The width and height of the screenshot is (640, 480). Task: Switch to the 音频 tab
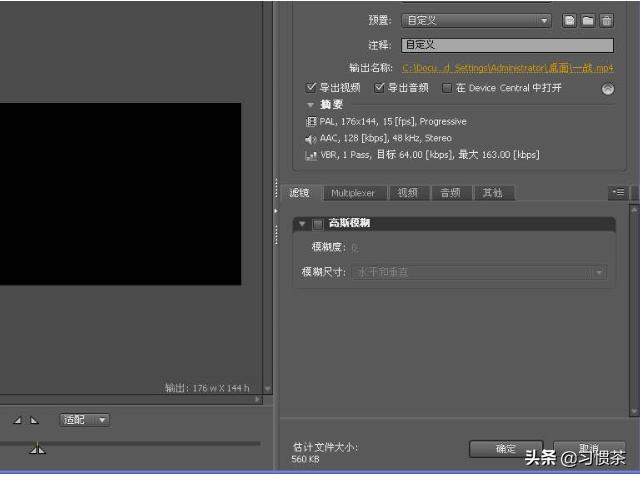pyautogui.click(x=450, y=193)
